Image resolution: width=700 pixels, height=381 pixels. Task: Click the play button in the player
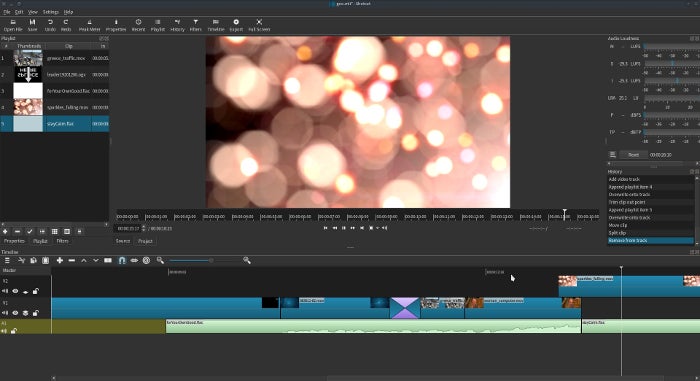pos(343,228)
